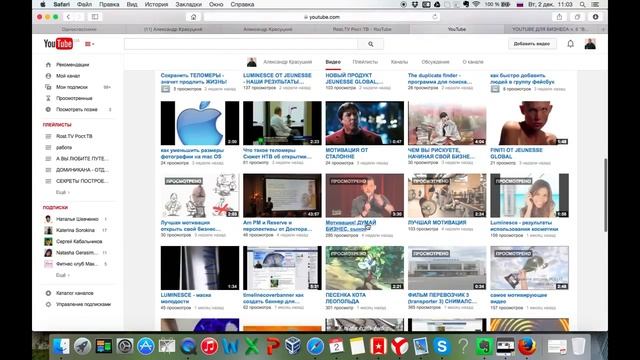640x360 pixels.
Task: Open the Apple logo video thumbnail
Action: 200,123
